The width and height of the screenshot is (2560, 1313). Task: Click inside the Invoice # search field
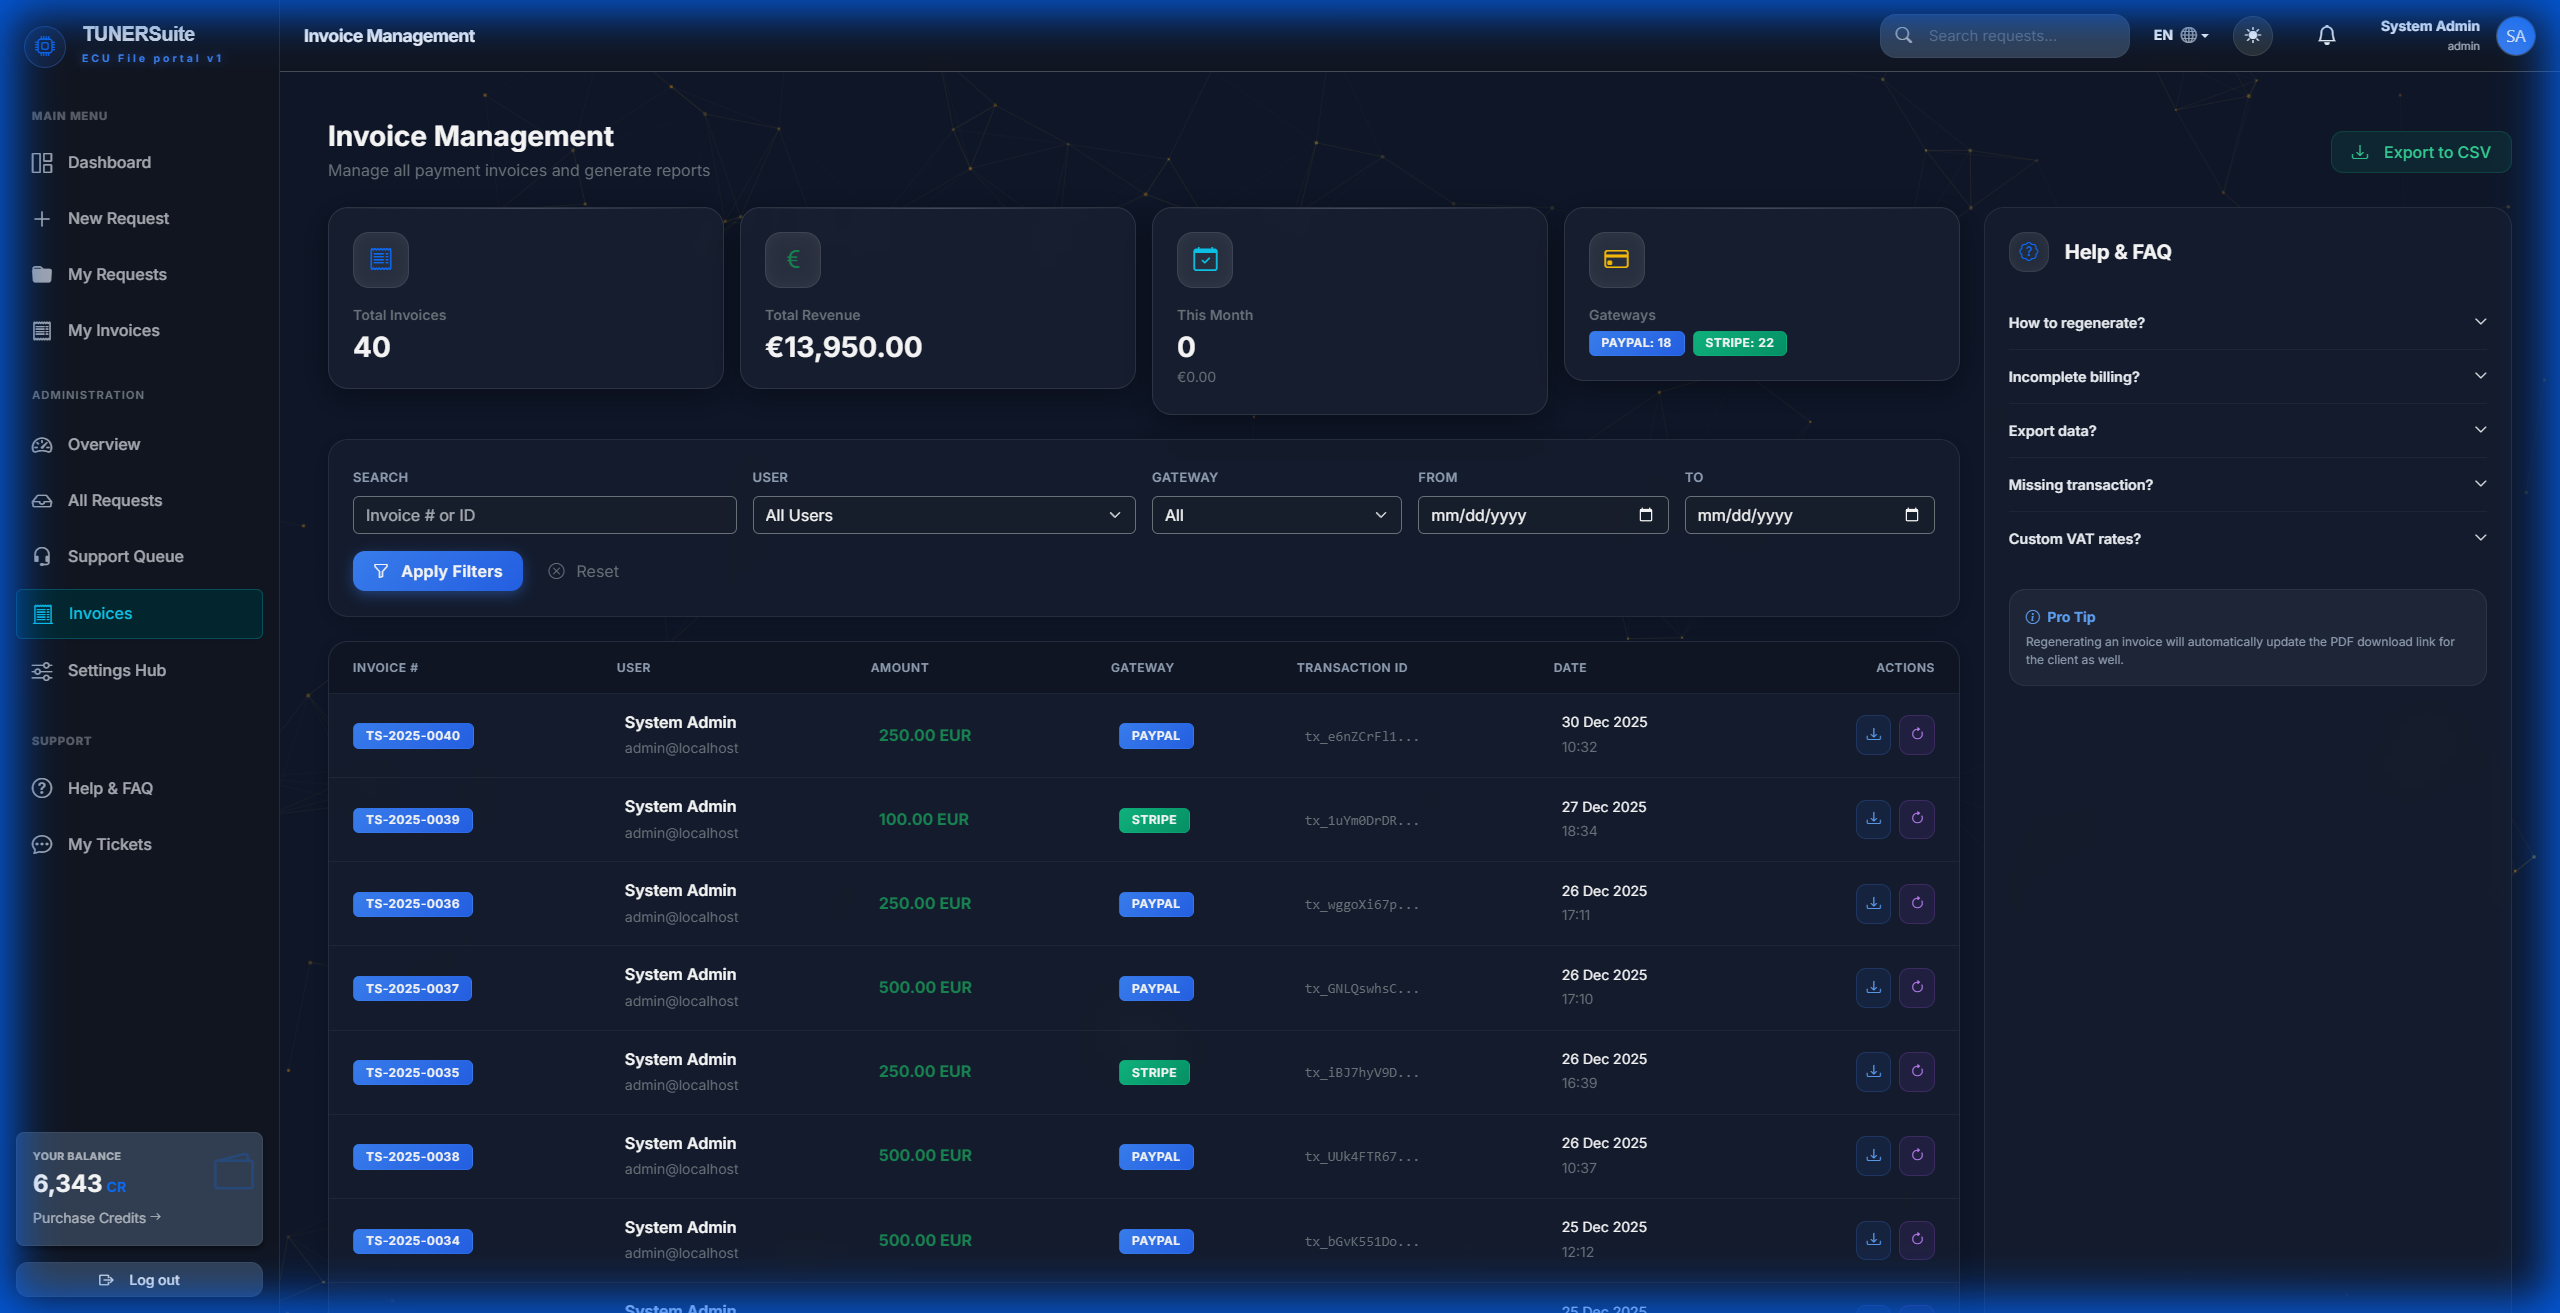[544, 515]
